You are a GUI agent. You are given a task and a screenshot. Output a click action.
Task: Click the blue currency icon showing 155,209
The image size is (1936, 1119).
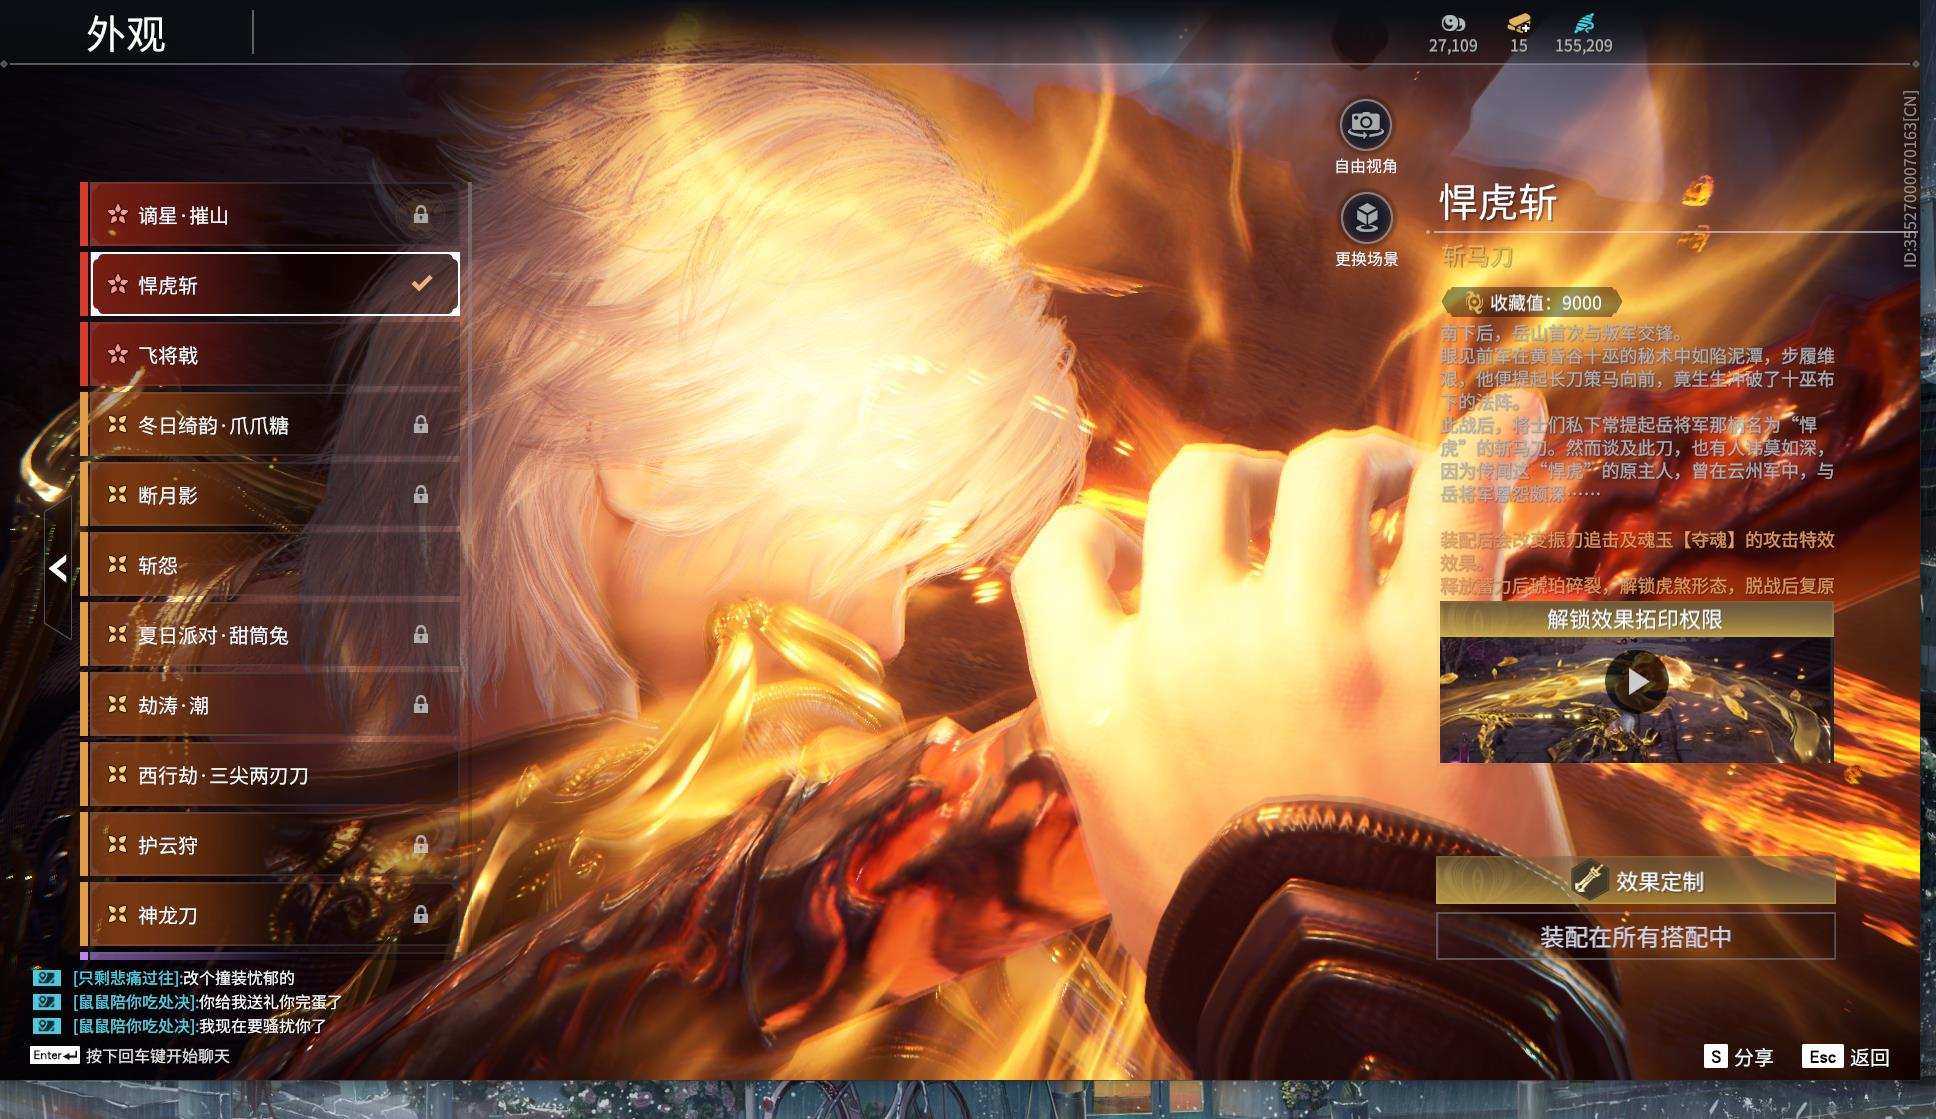pos(1584,24)
